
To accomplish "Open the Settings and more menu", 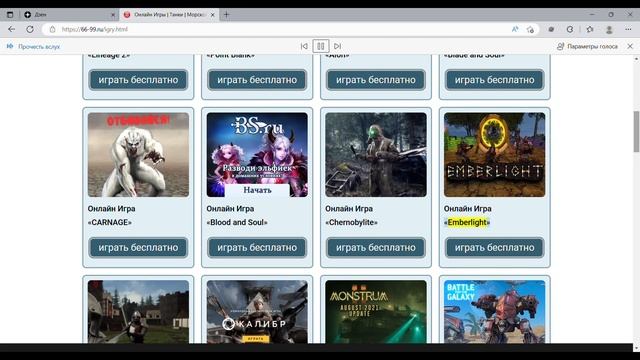I will point(628,29).
